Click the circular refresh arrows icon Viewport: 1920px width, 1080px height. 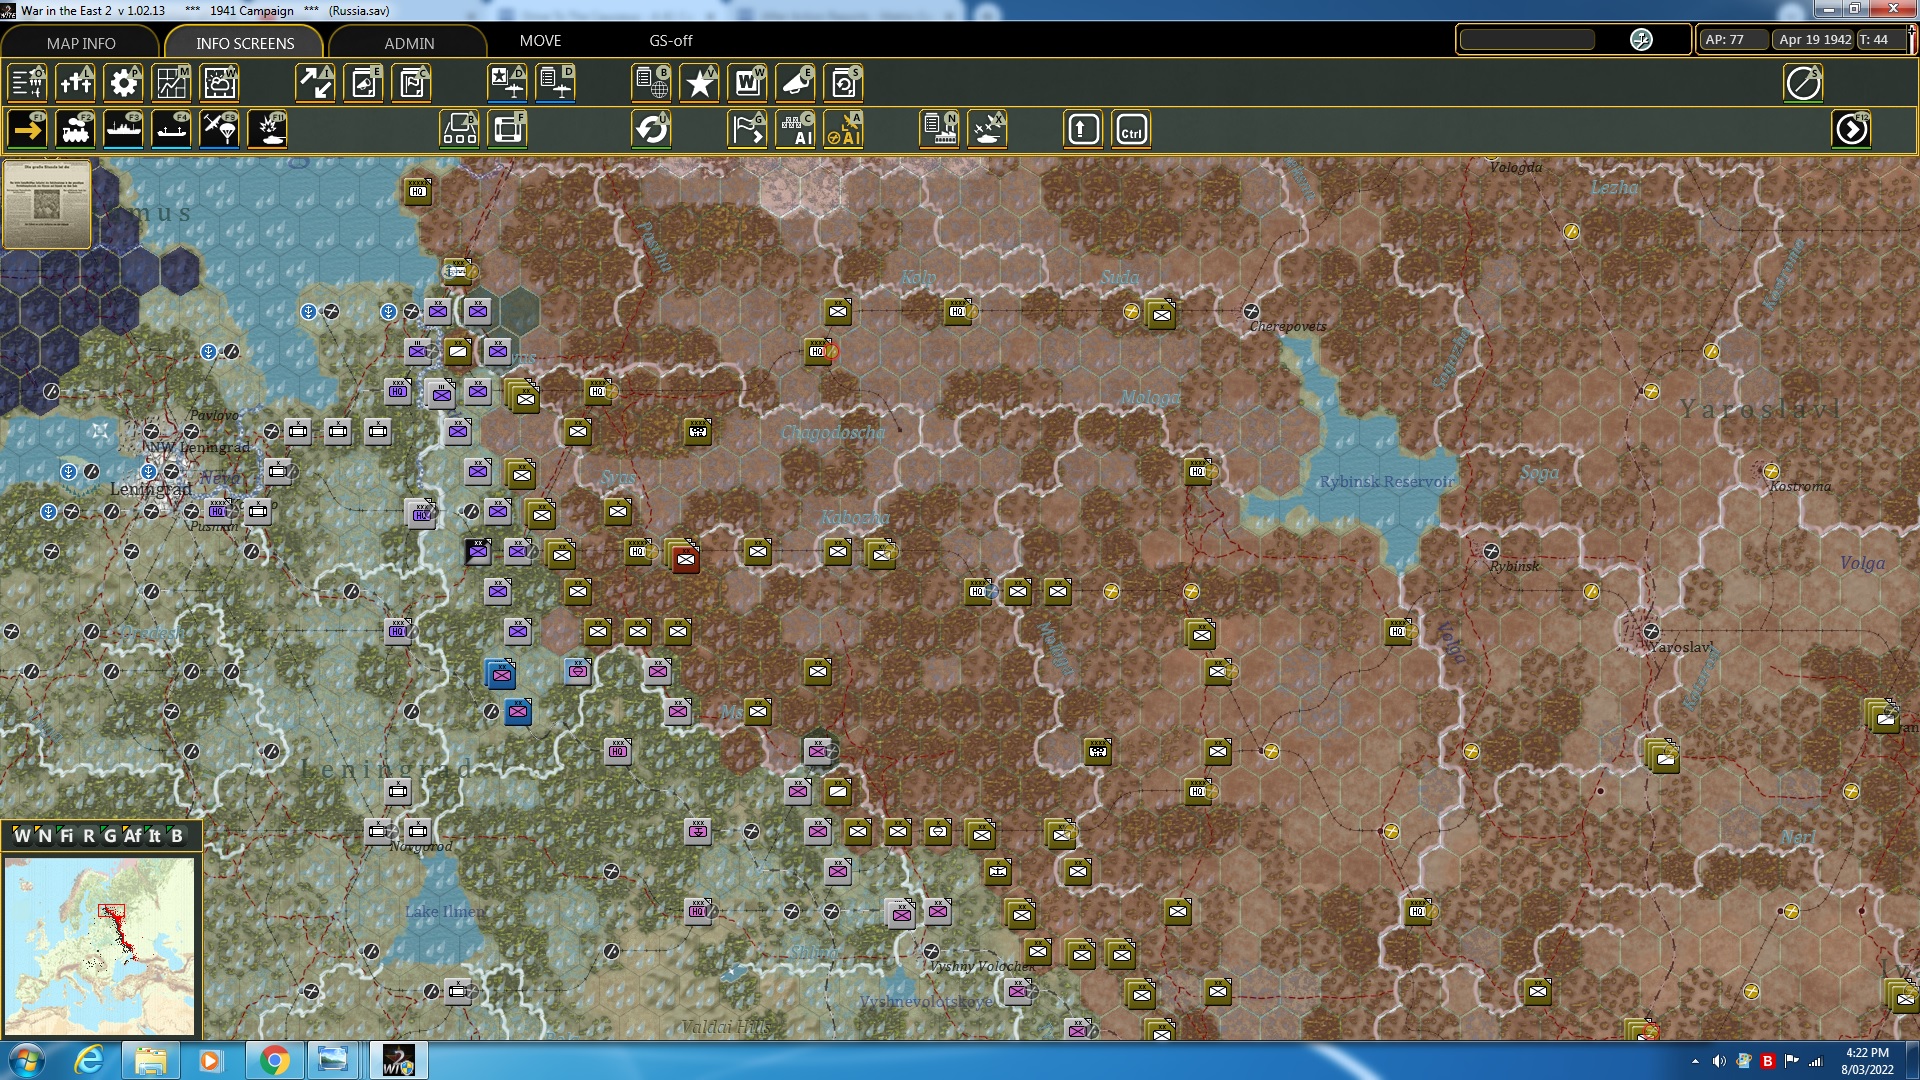click(651, 130)
